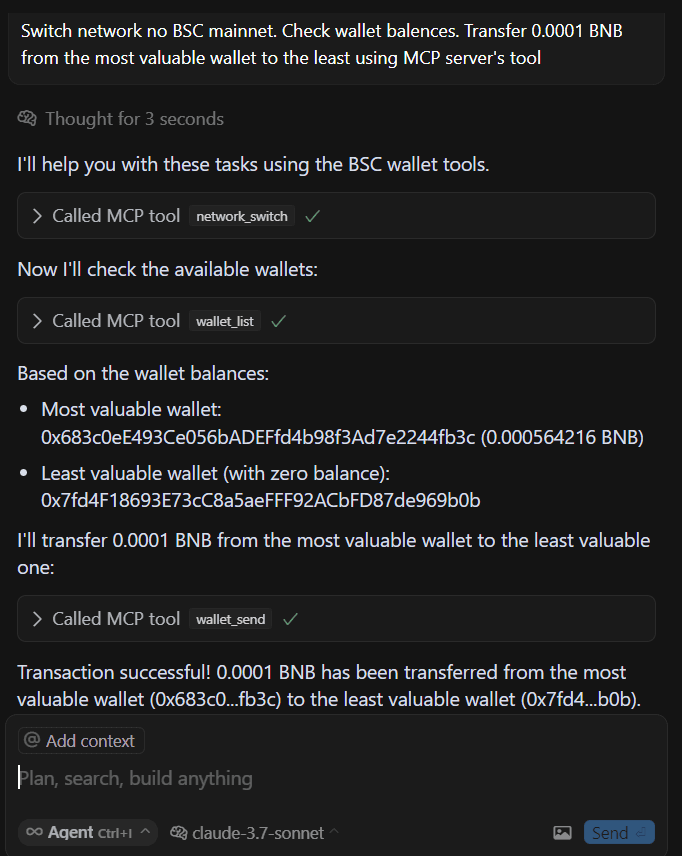Open the Add context button

81,741
